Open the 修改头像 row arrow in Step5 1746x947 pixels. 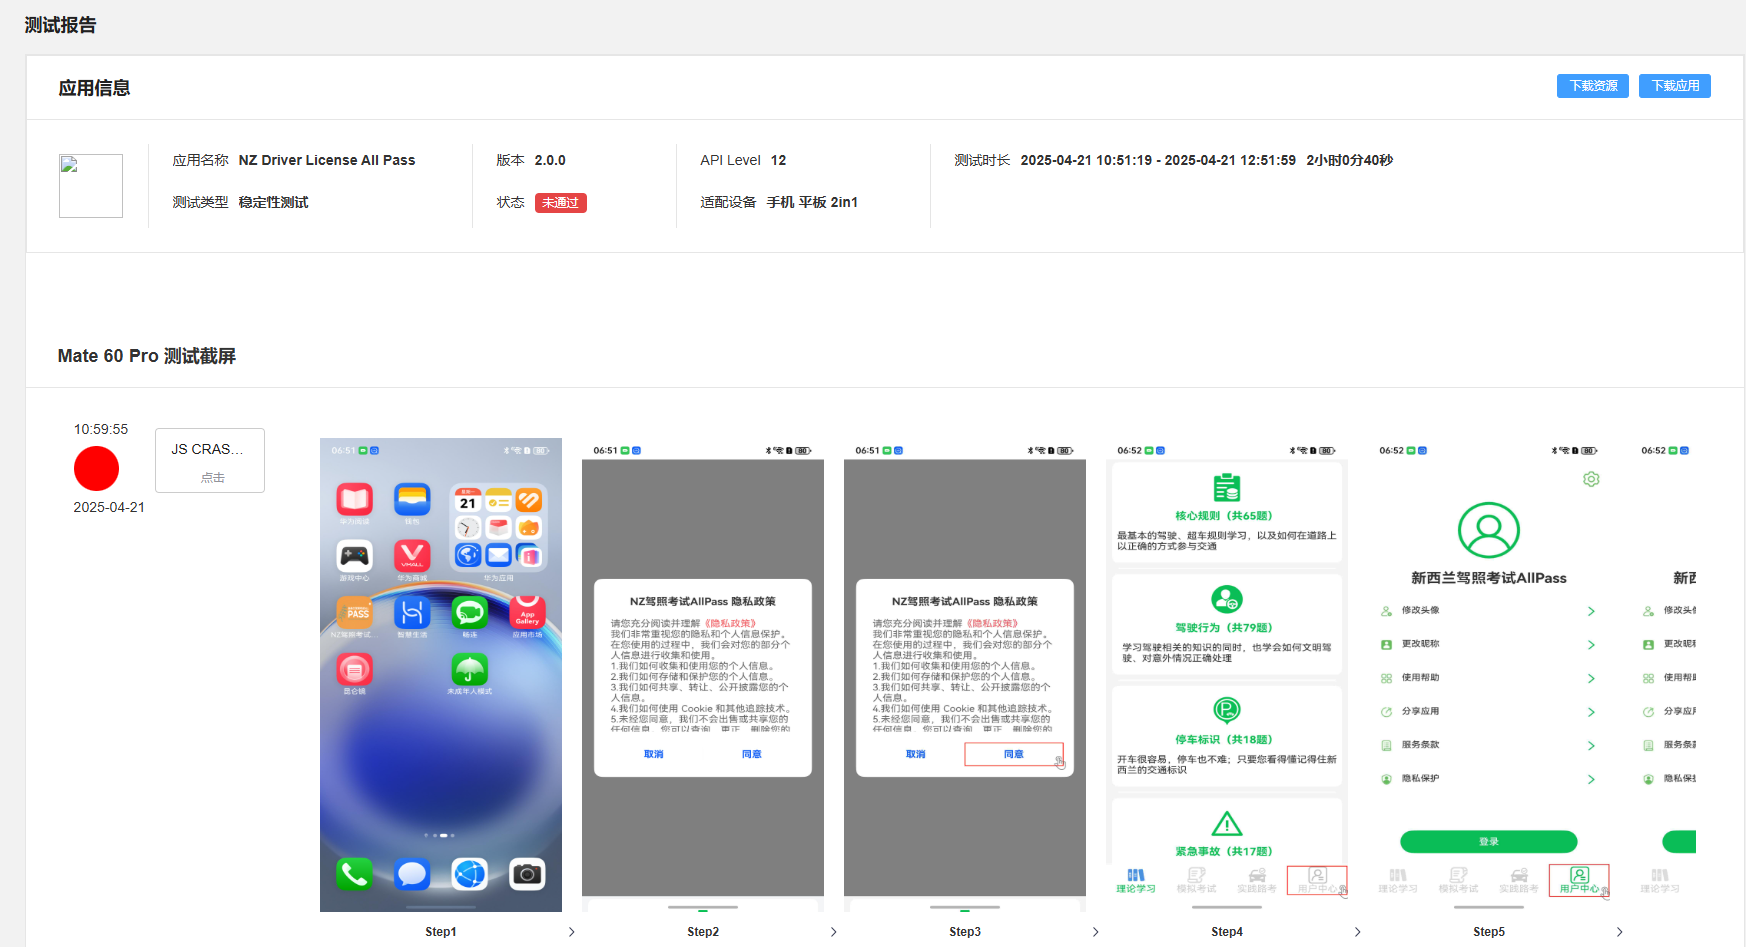1591,611
